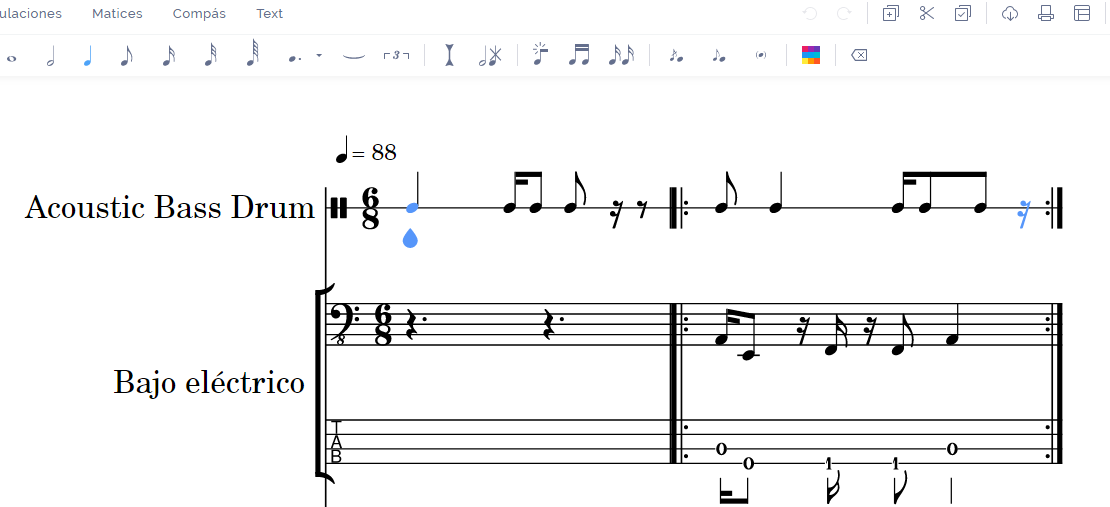1110x507 pixels.
Task: Click the cloud download export icon
Action: [x=1010, y=14]
